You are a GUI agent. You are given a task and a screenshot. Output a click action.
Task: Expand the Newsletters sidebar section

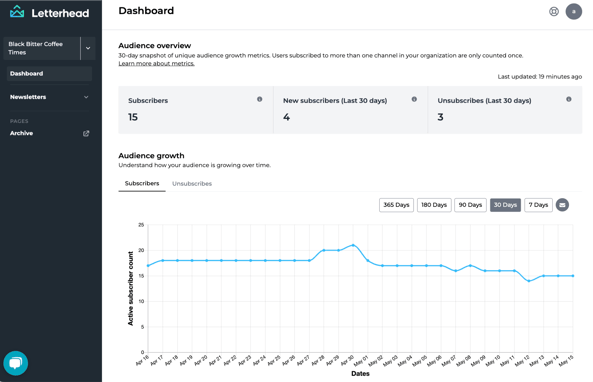[49, 97]
